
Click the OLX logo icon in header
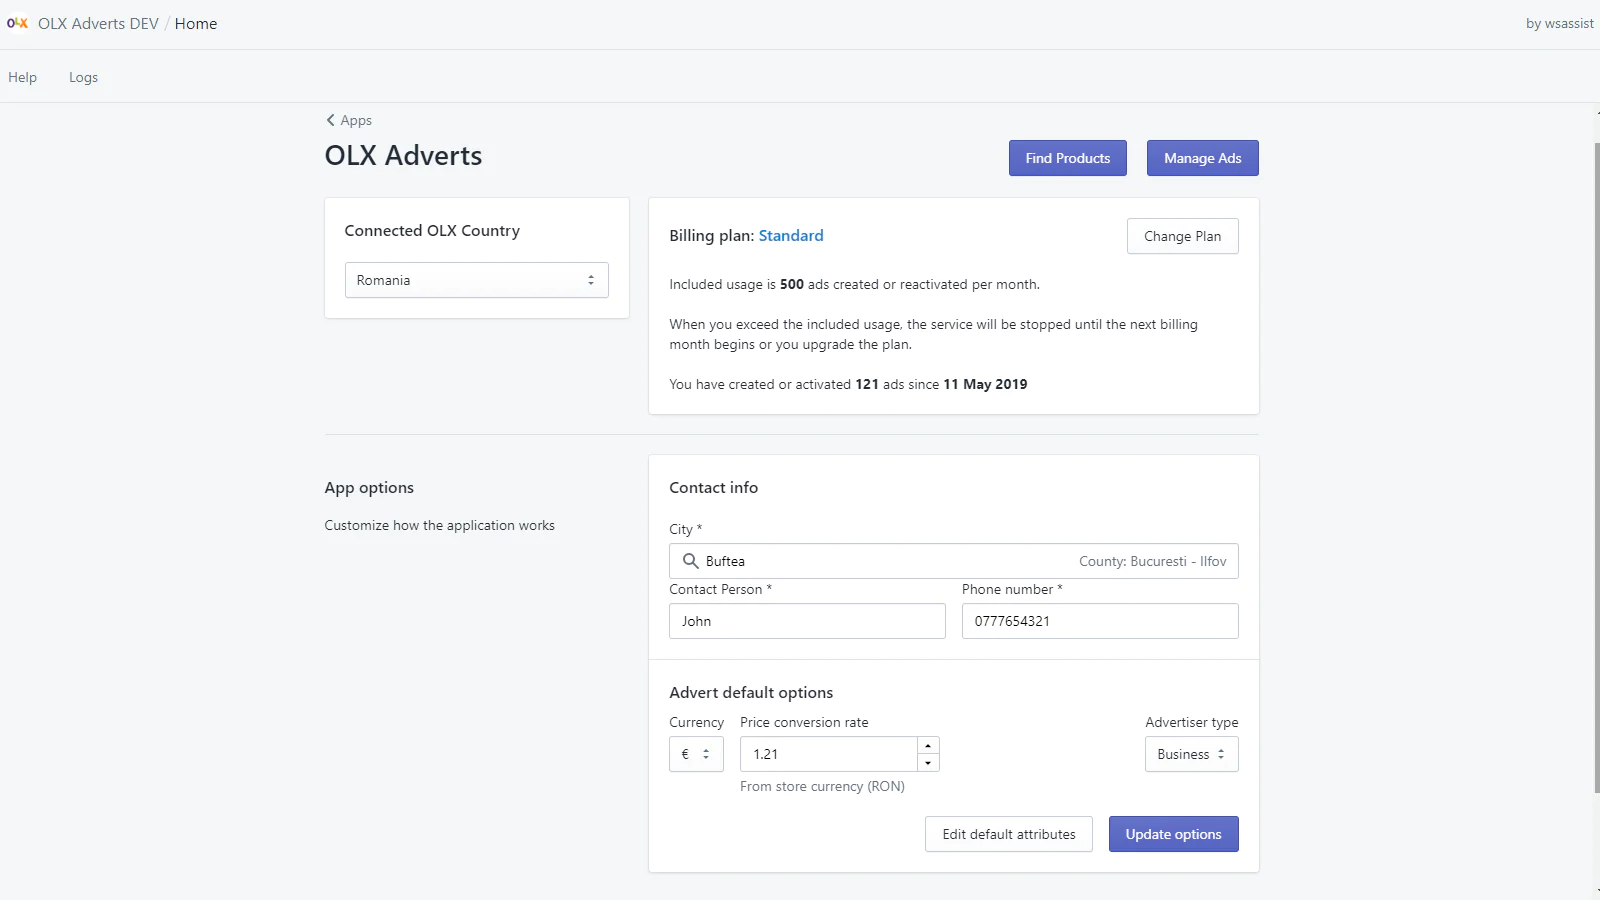pyautogui.click(x=17, y=23)
